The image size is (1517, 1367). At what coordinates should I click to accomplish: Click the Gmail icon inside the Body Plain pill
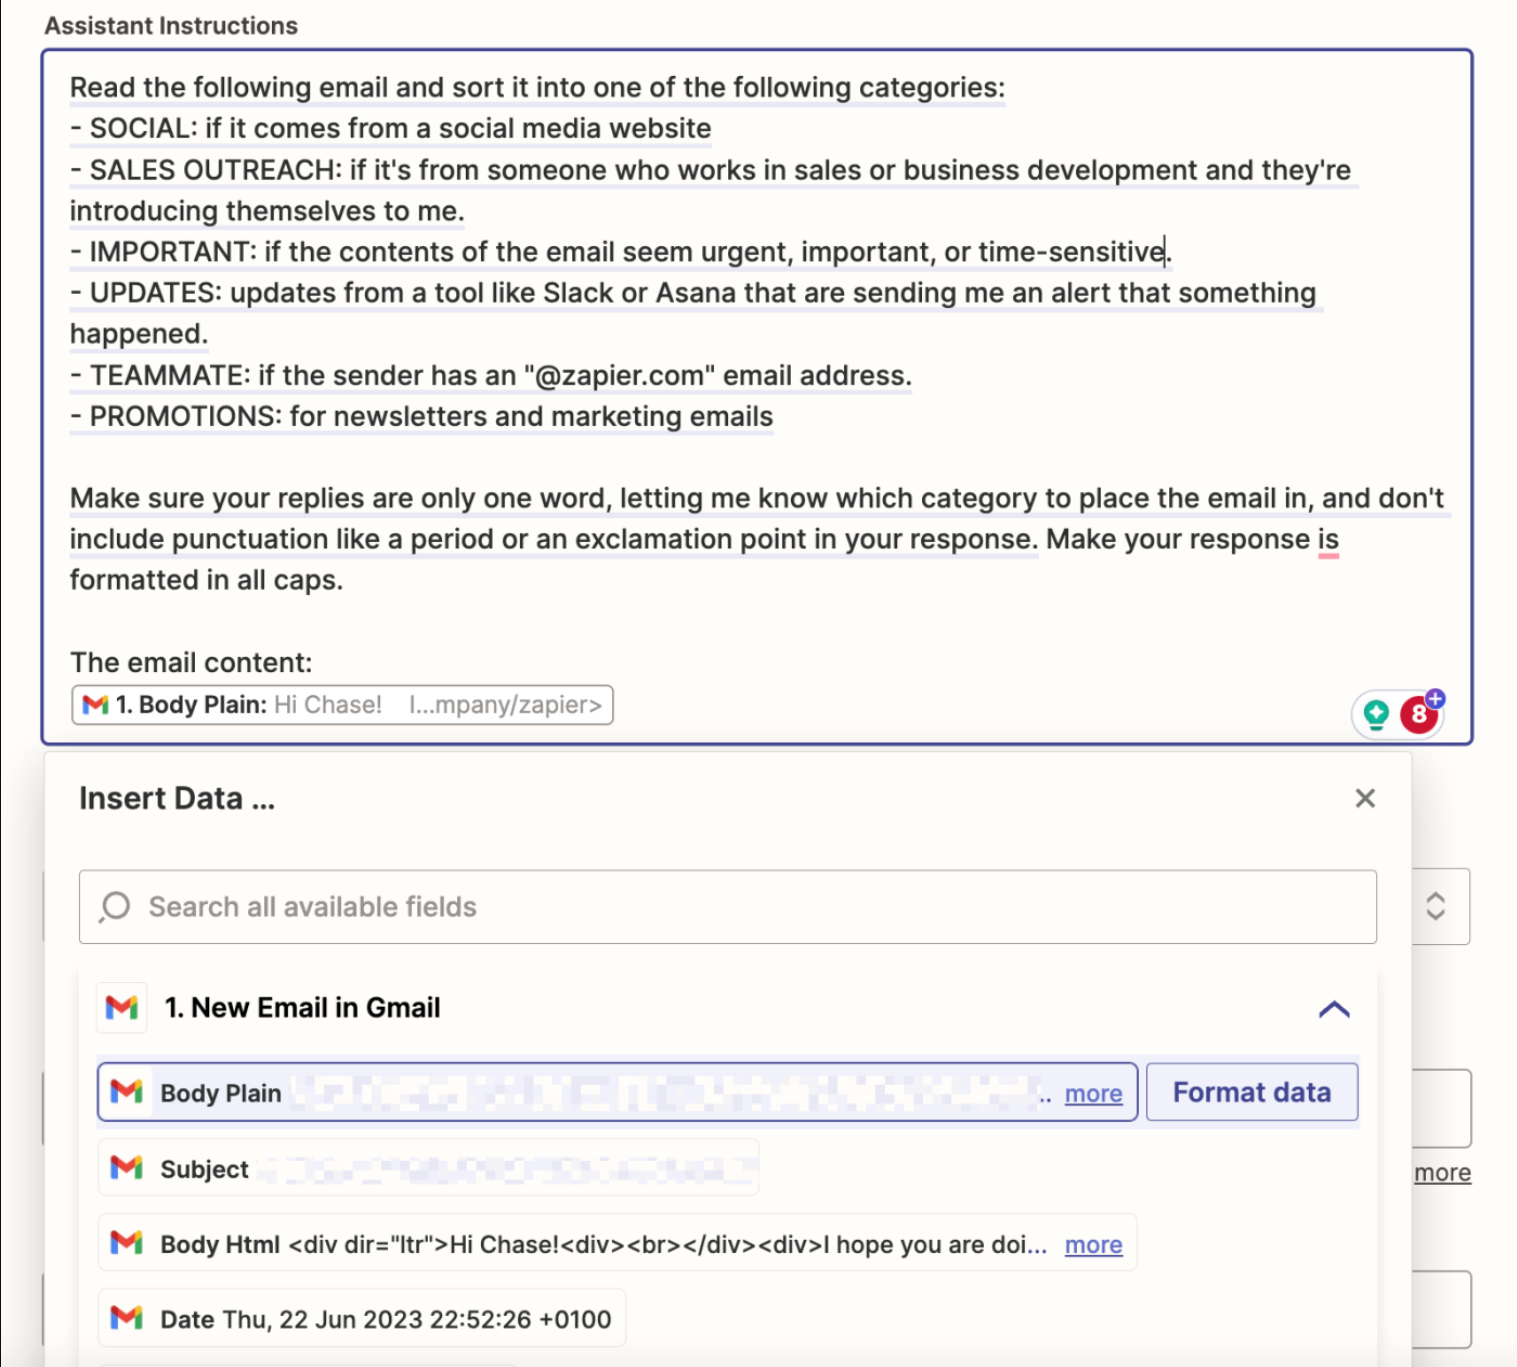[x=95, y=705]
